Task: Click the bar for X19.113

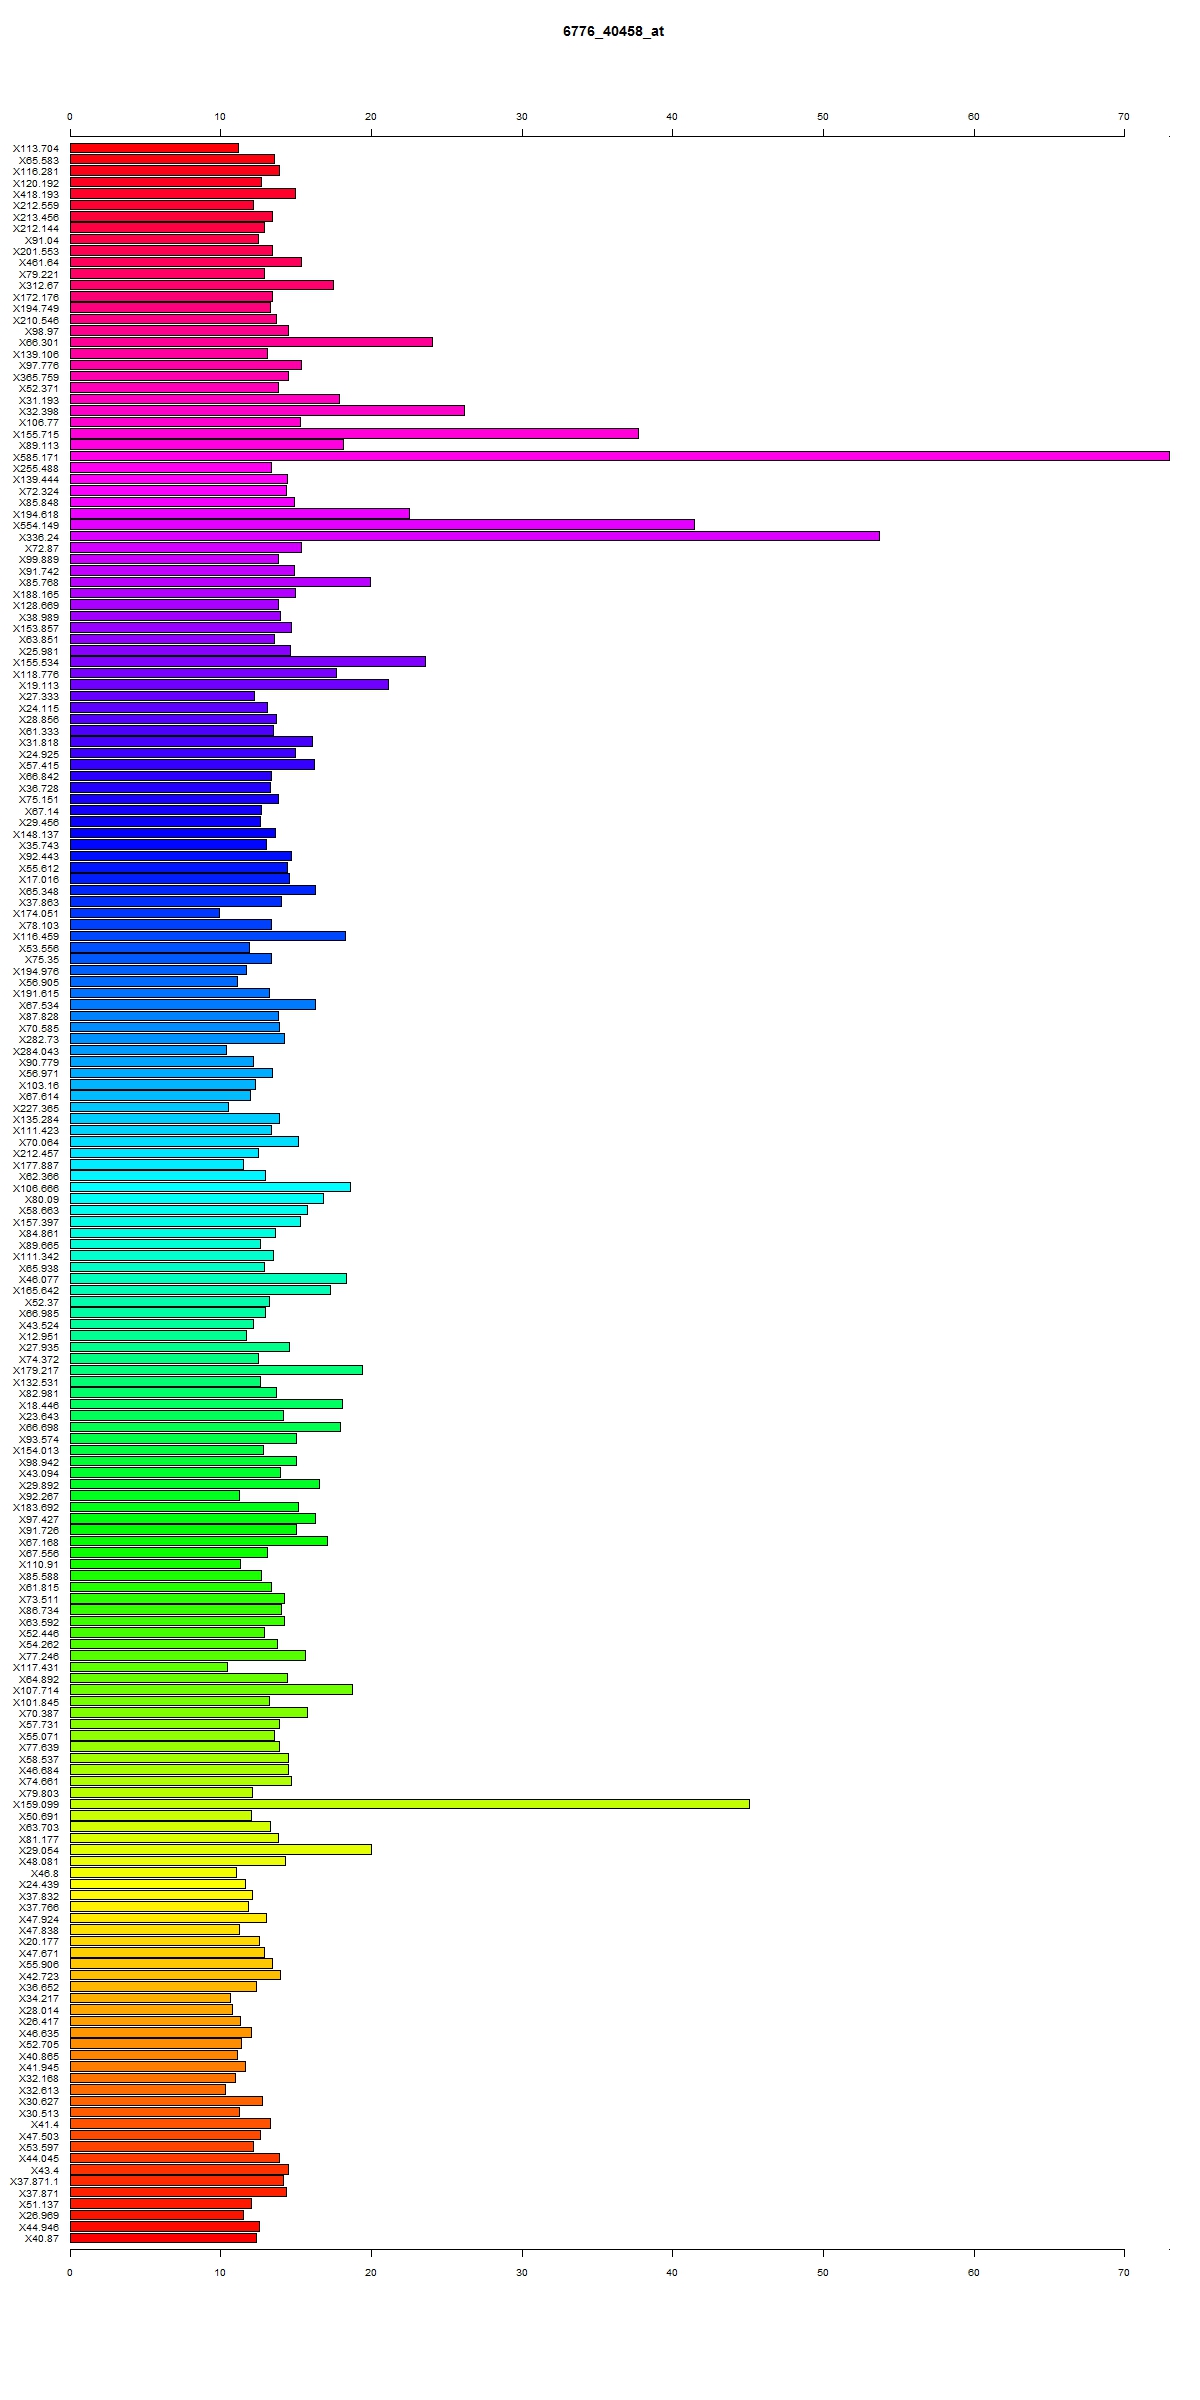Action: [229, 685]
